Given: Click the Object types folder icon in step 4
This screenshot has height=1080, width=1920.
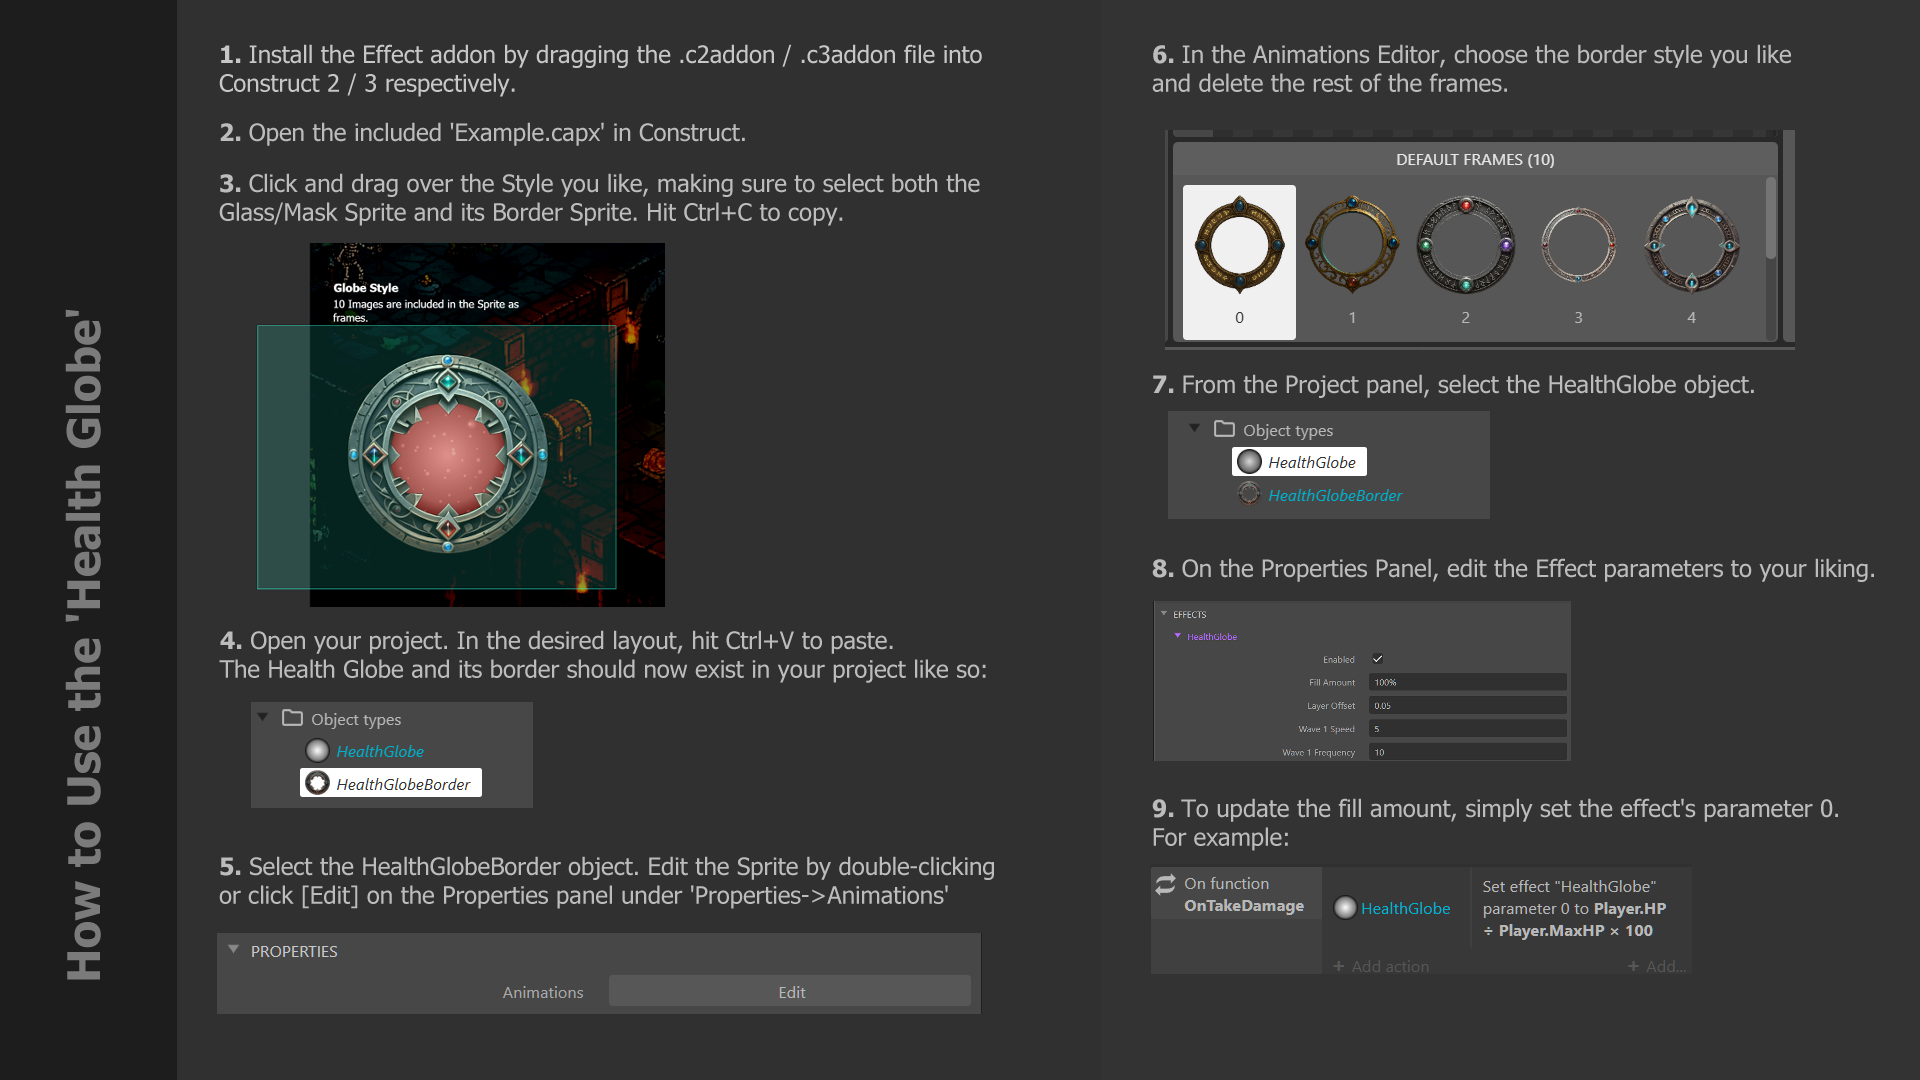Looking at the screenshot, I should click(292, 718).
